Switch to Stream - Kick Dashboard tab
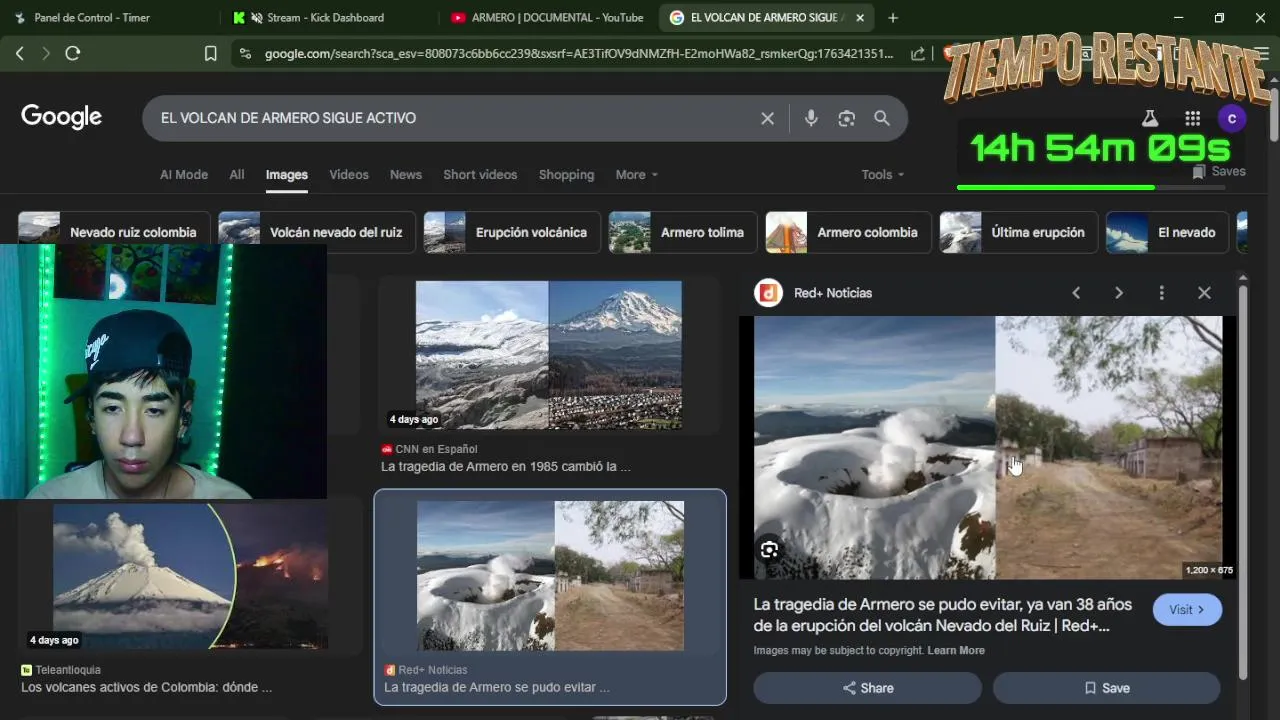Screen dimensions: 1280x720 pos(316,17)
